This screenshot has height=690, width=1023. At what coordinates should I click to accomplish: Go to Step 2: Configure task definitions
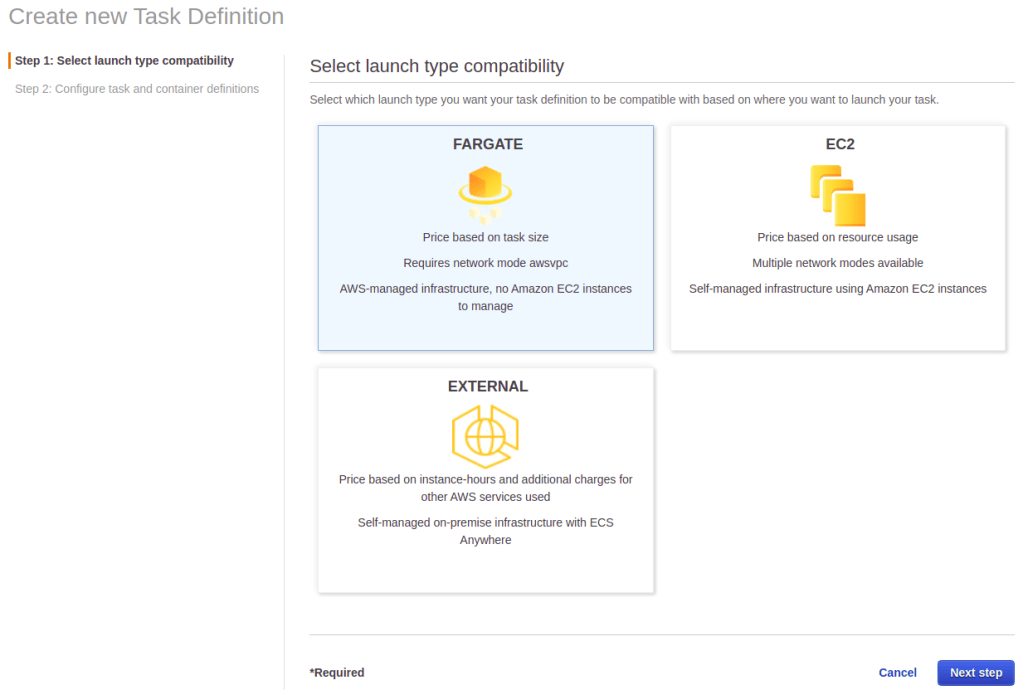[x=137, y=89]
